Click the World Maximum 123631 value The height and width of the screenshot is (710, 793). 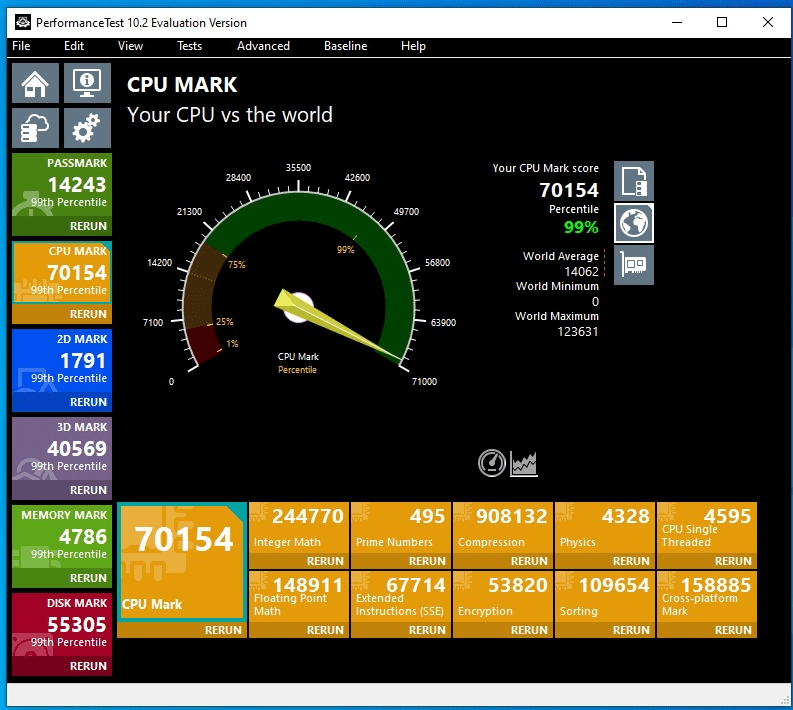click(578, 332)
